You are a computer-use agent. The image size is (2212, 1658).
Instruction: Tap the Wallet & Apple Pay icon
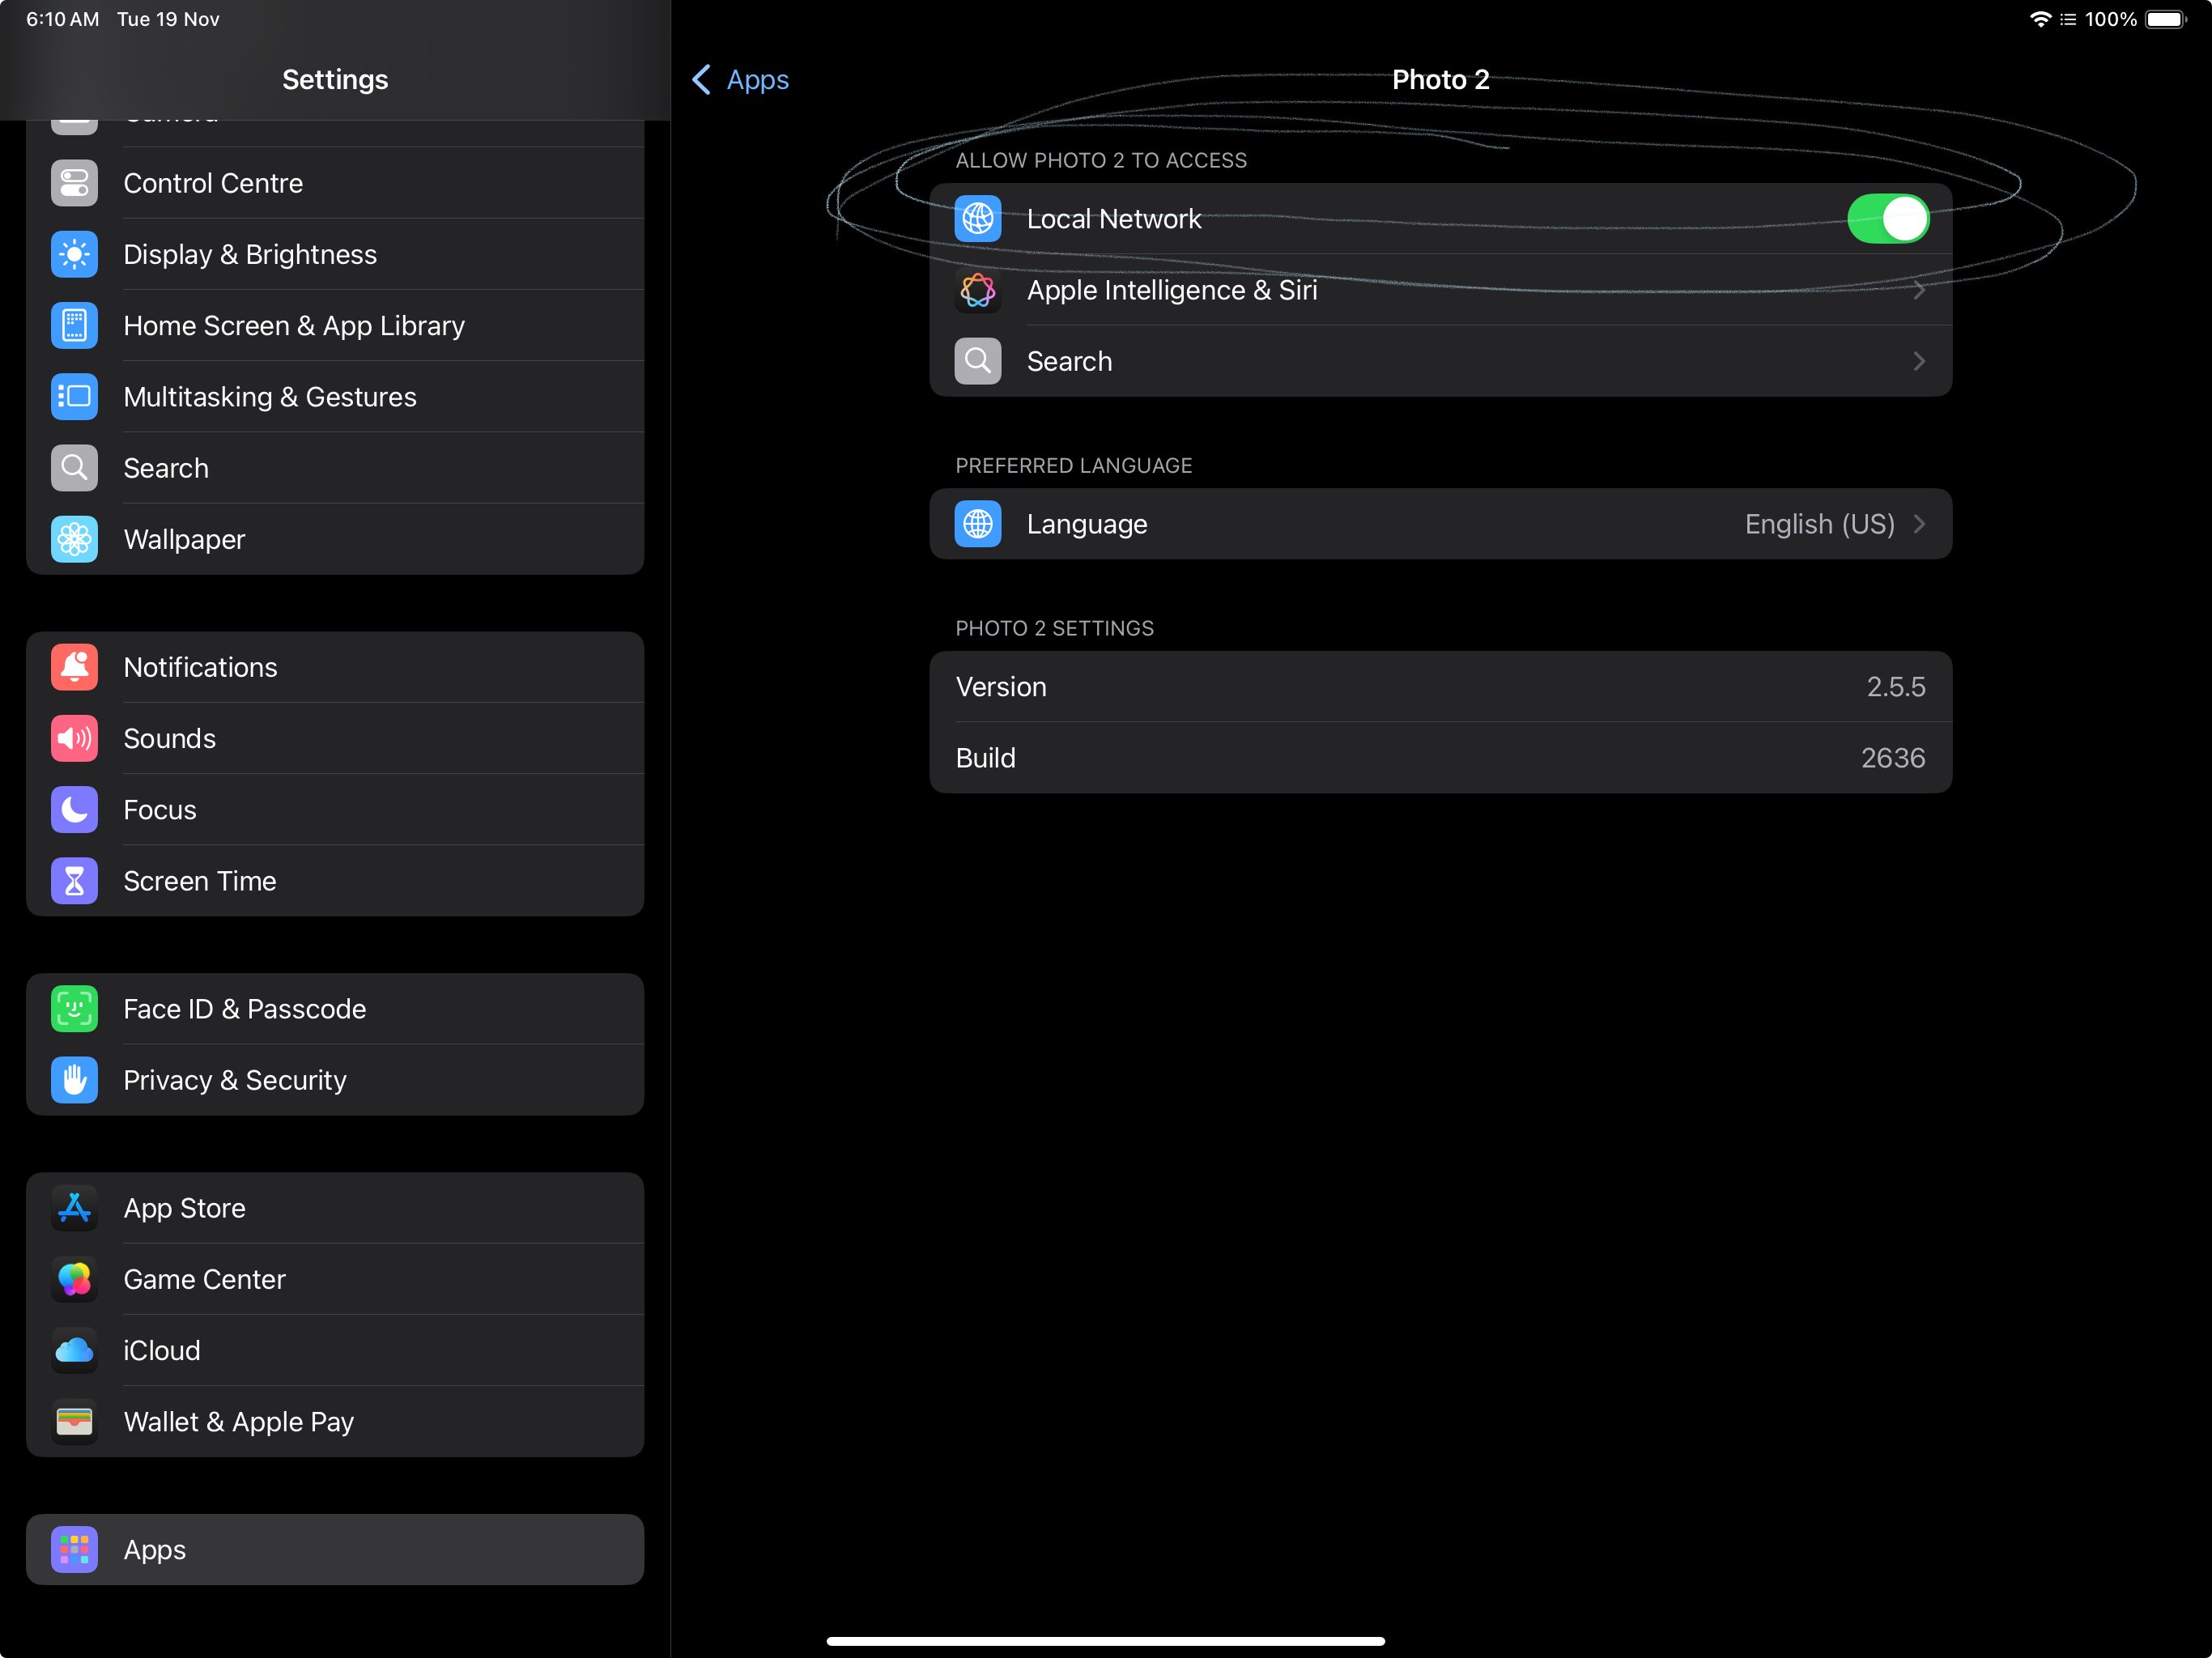click(x=74, y=1421)
